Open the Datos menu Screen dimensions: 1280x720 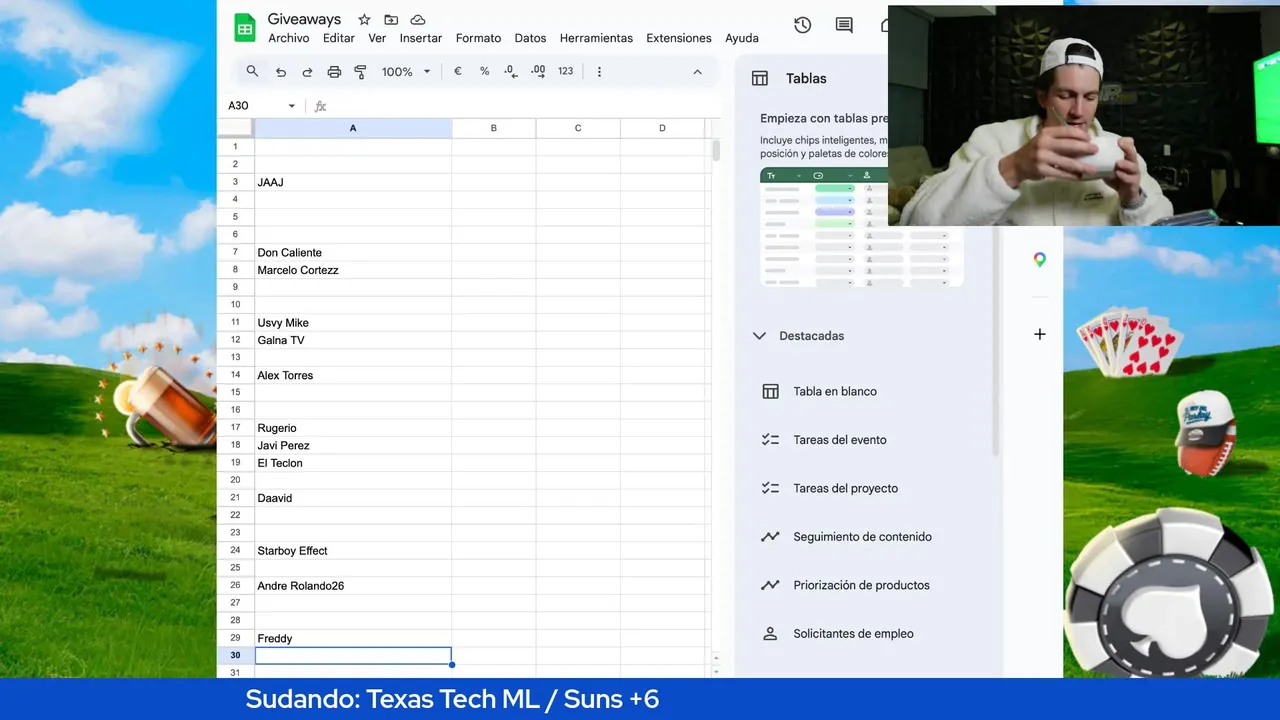coord(530,38)
